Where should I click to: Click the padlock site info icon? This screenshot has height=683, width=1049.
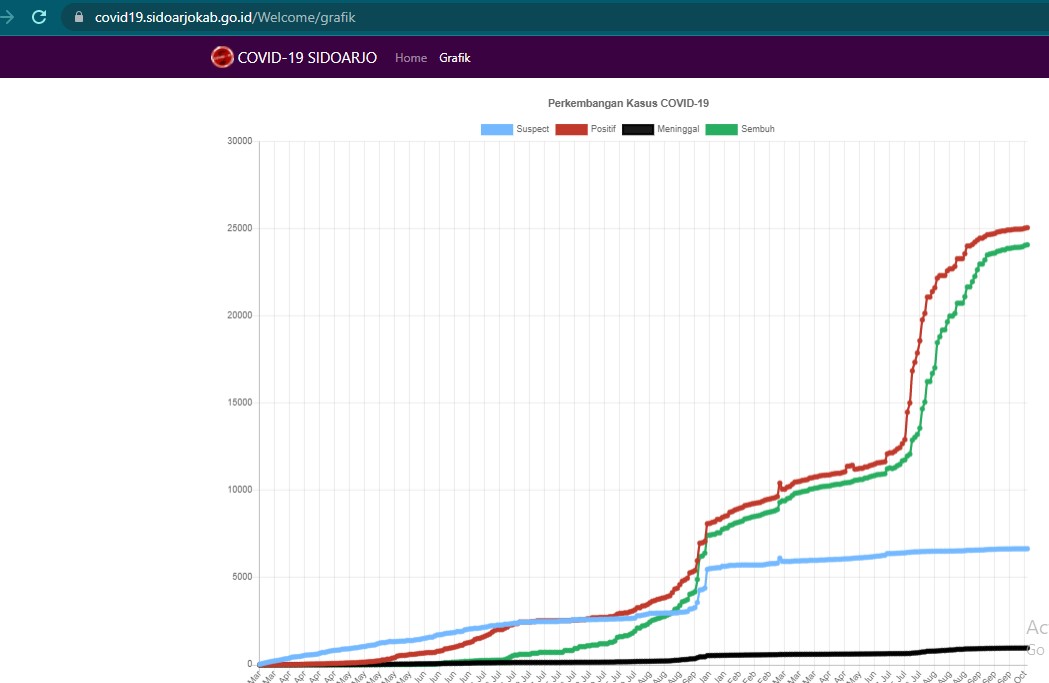coord(80,18)
